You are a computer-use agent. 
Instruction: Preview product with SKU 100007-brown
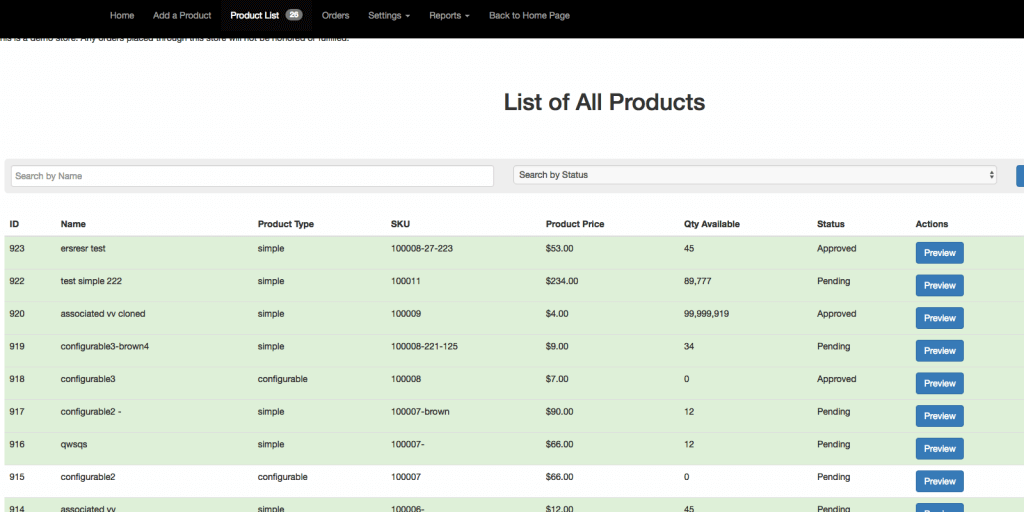point(939,416)
